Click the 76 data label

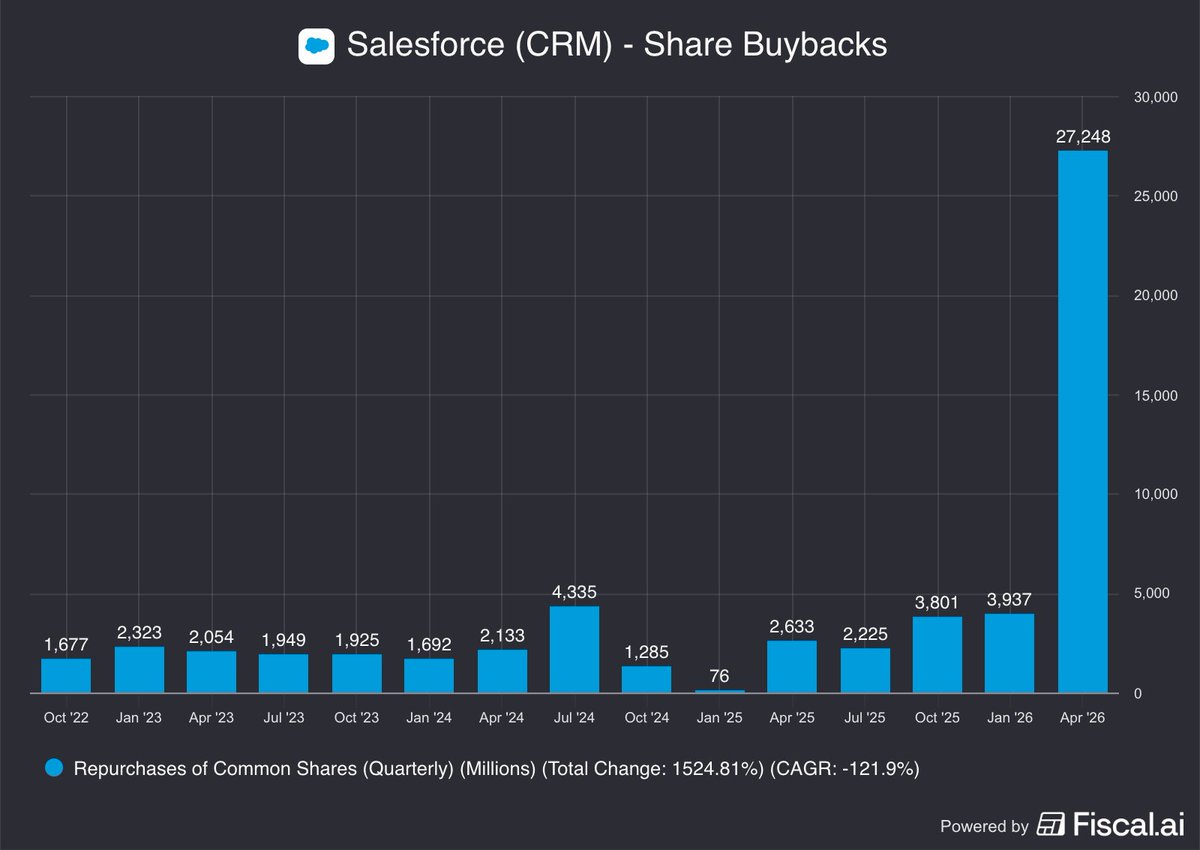coord(720,676)
